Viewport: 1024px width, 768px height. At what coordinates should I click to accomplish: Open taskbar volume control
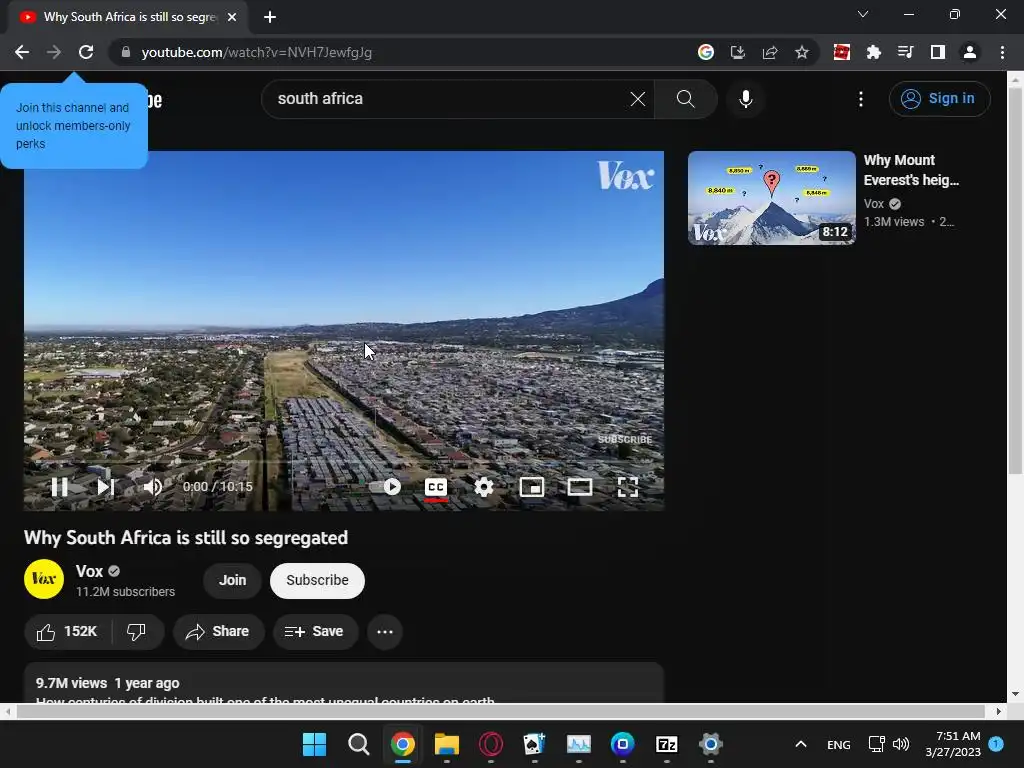pyautogui.click(x=901, y=744)
